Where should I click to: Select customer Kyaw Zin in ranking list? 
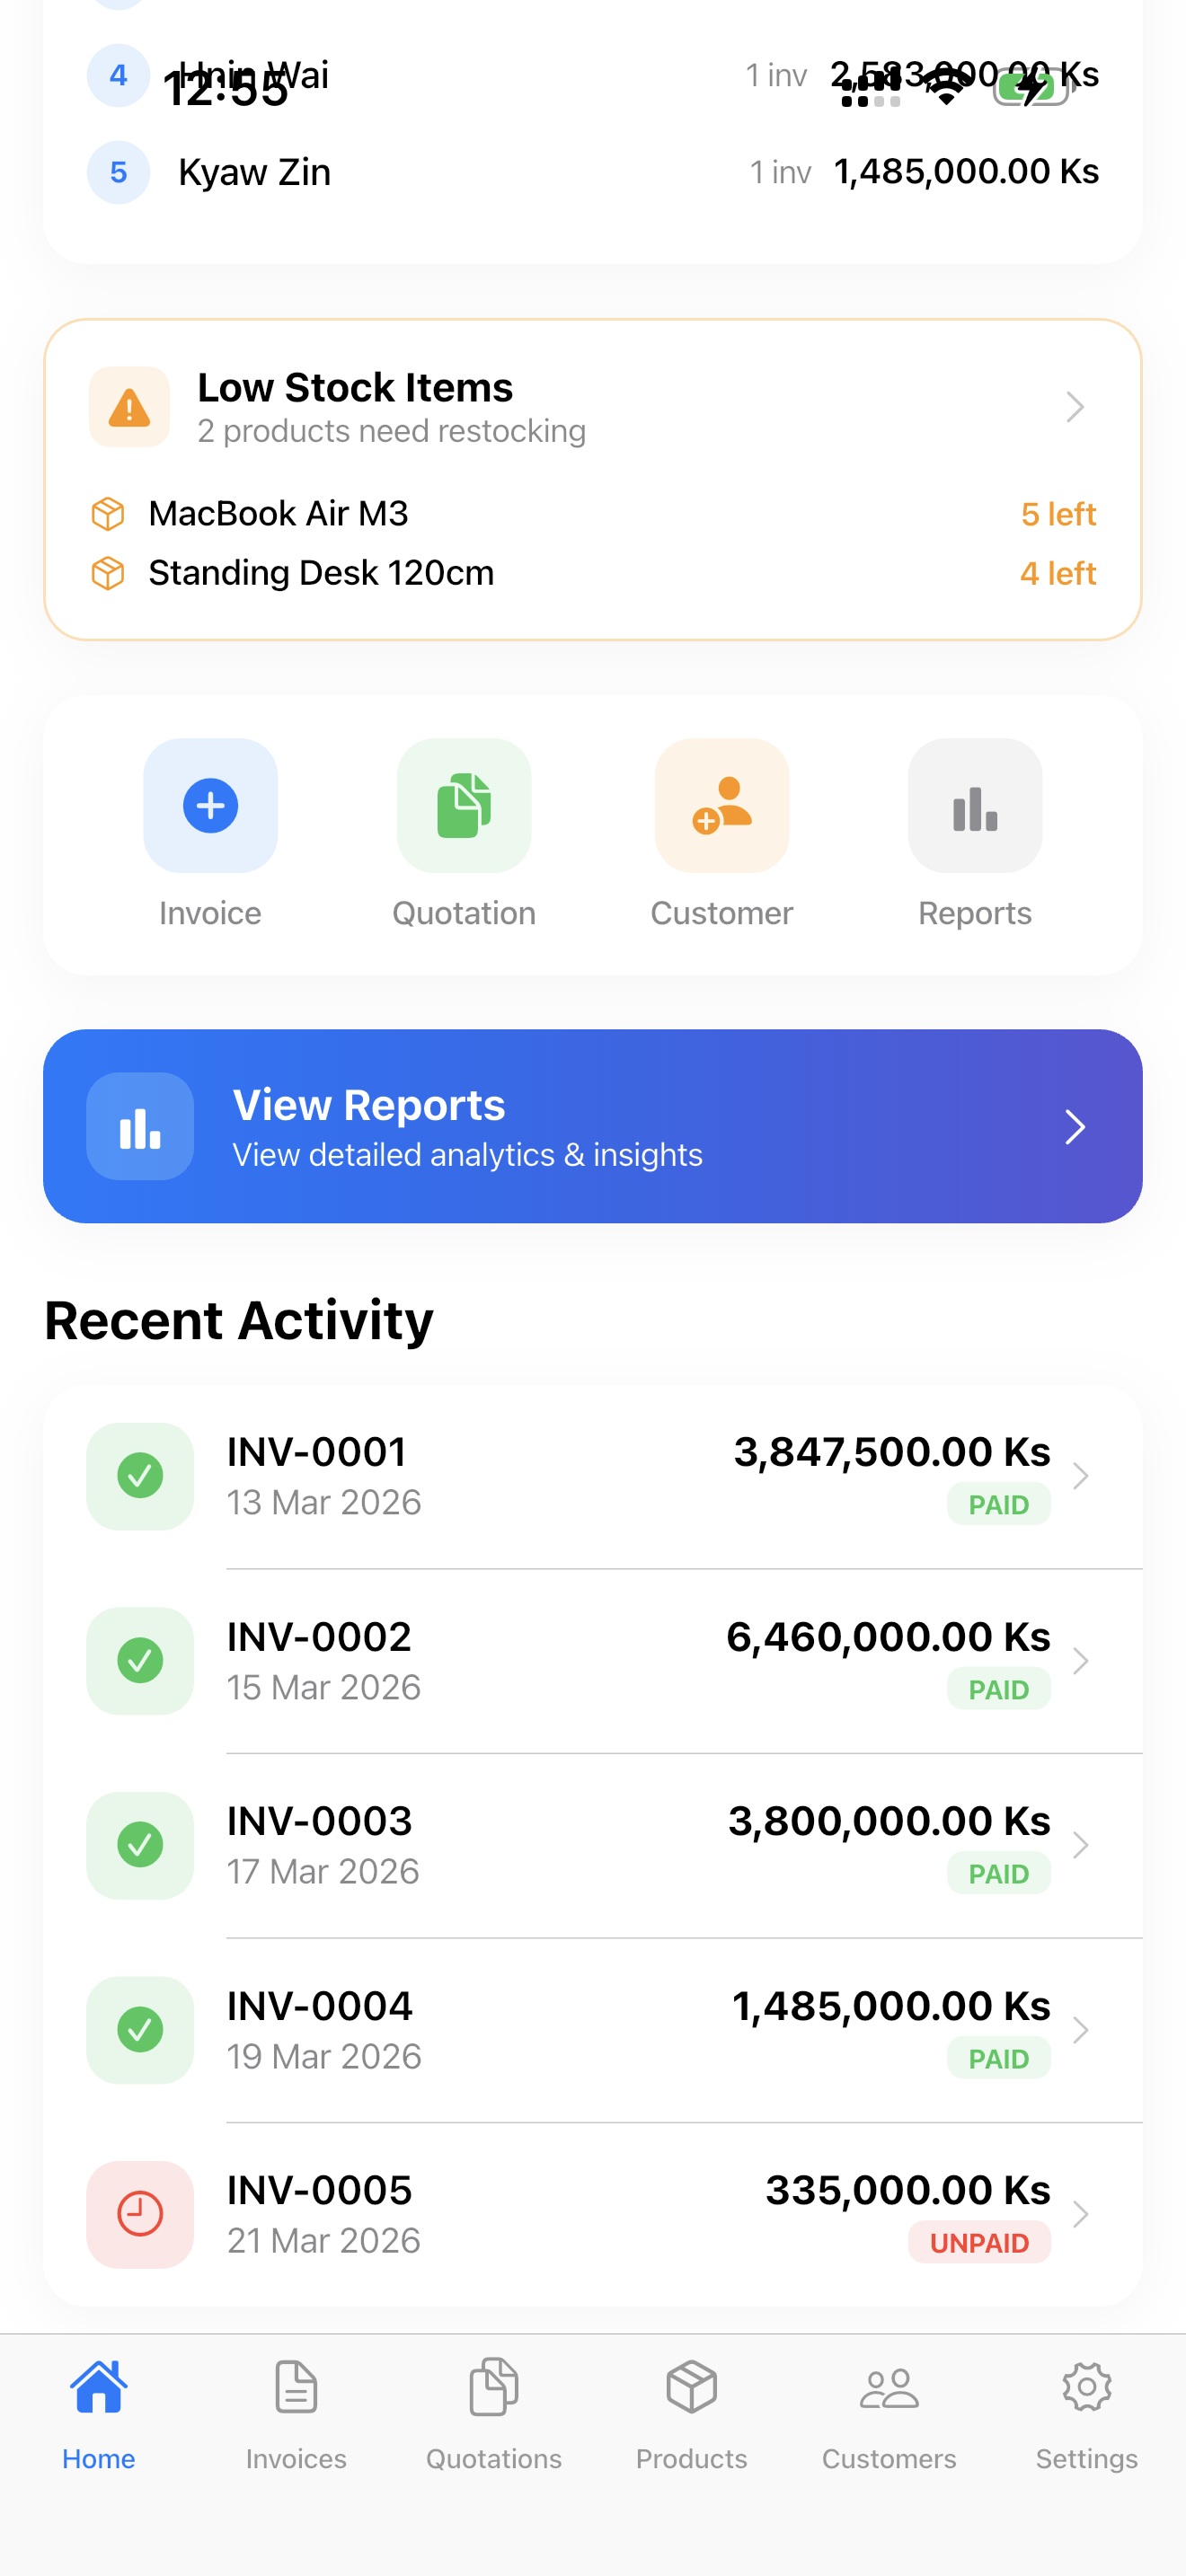pyautogui.click(x=254, y=172)
